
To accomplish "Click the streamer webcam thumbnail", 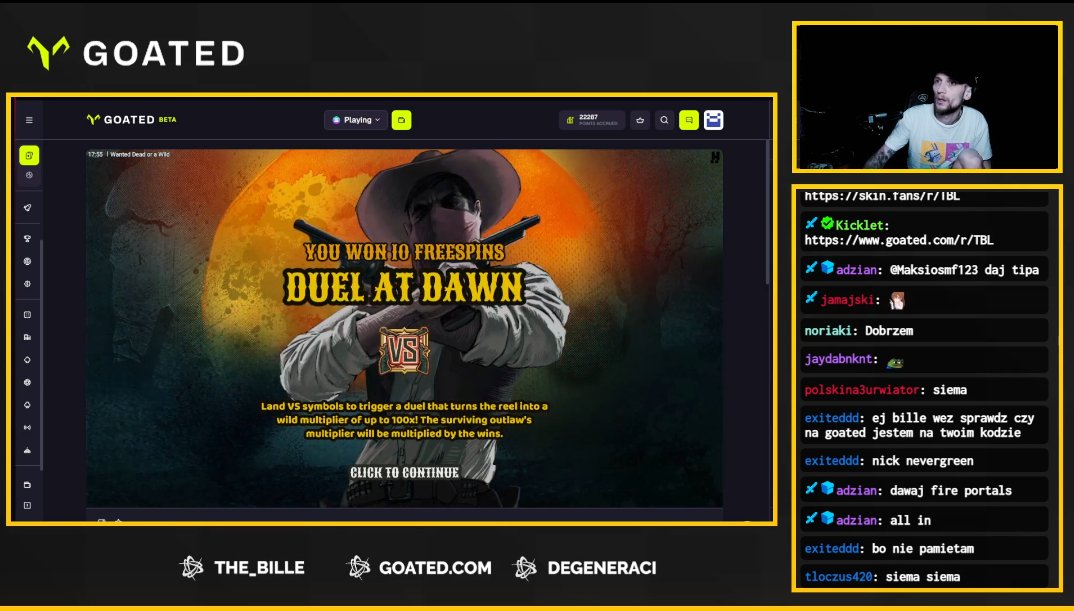I will 927,97.
